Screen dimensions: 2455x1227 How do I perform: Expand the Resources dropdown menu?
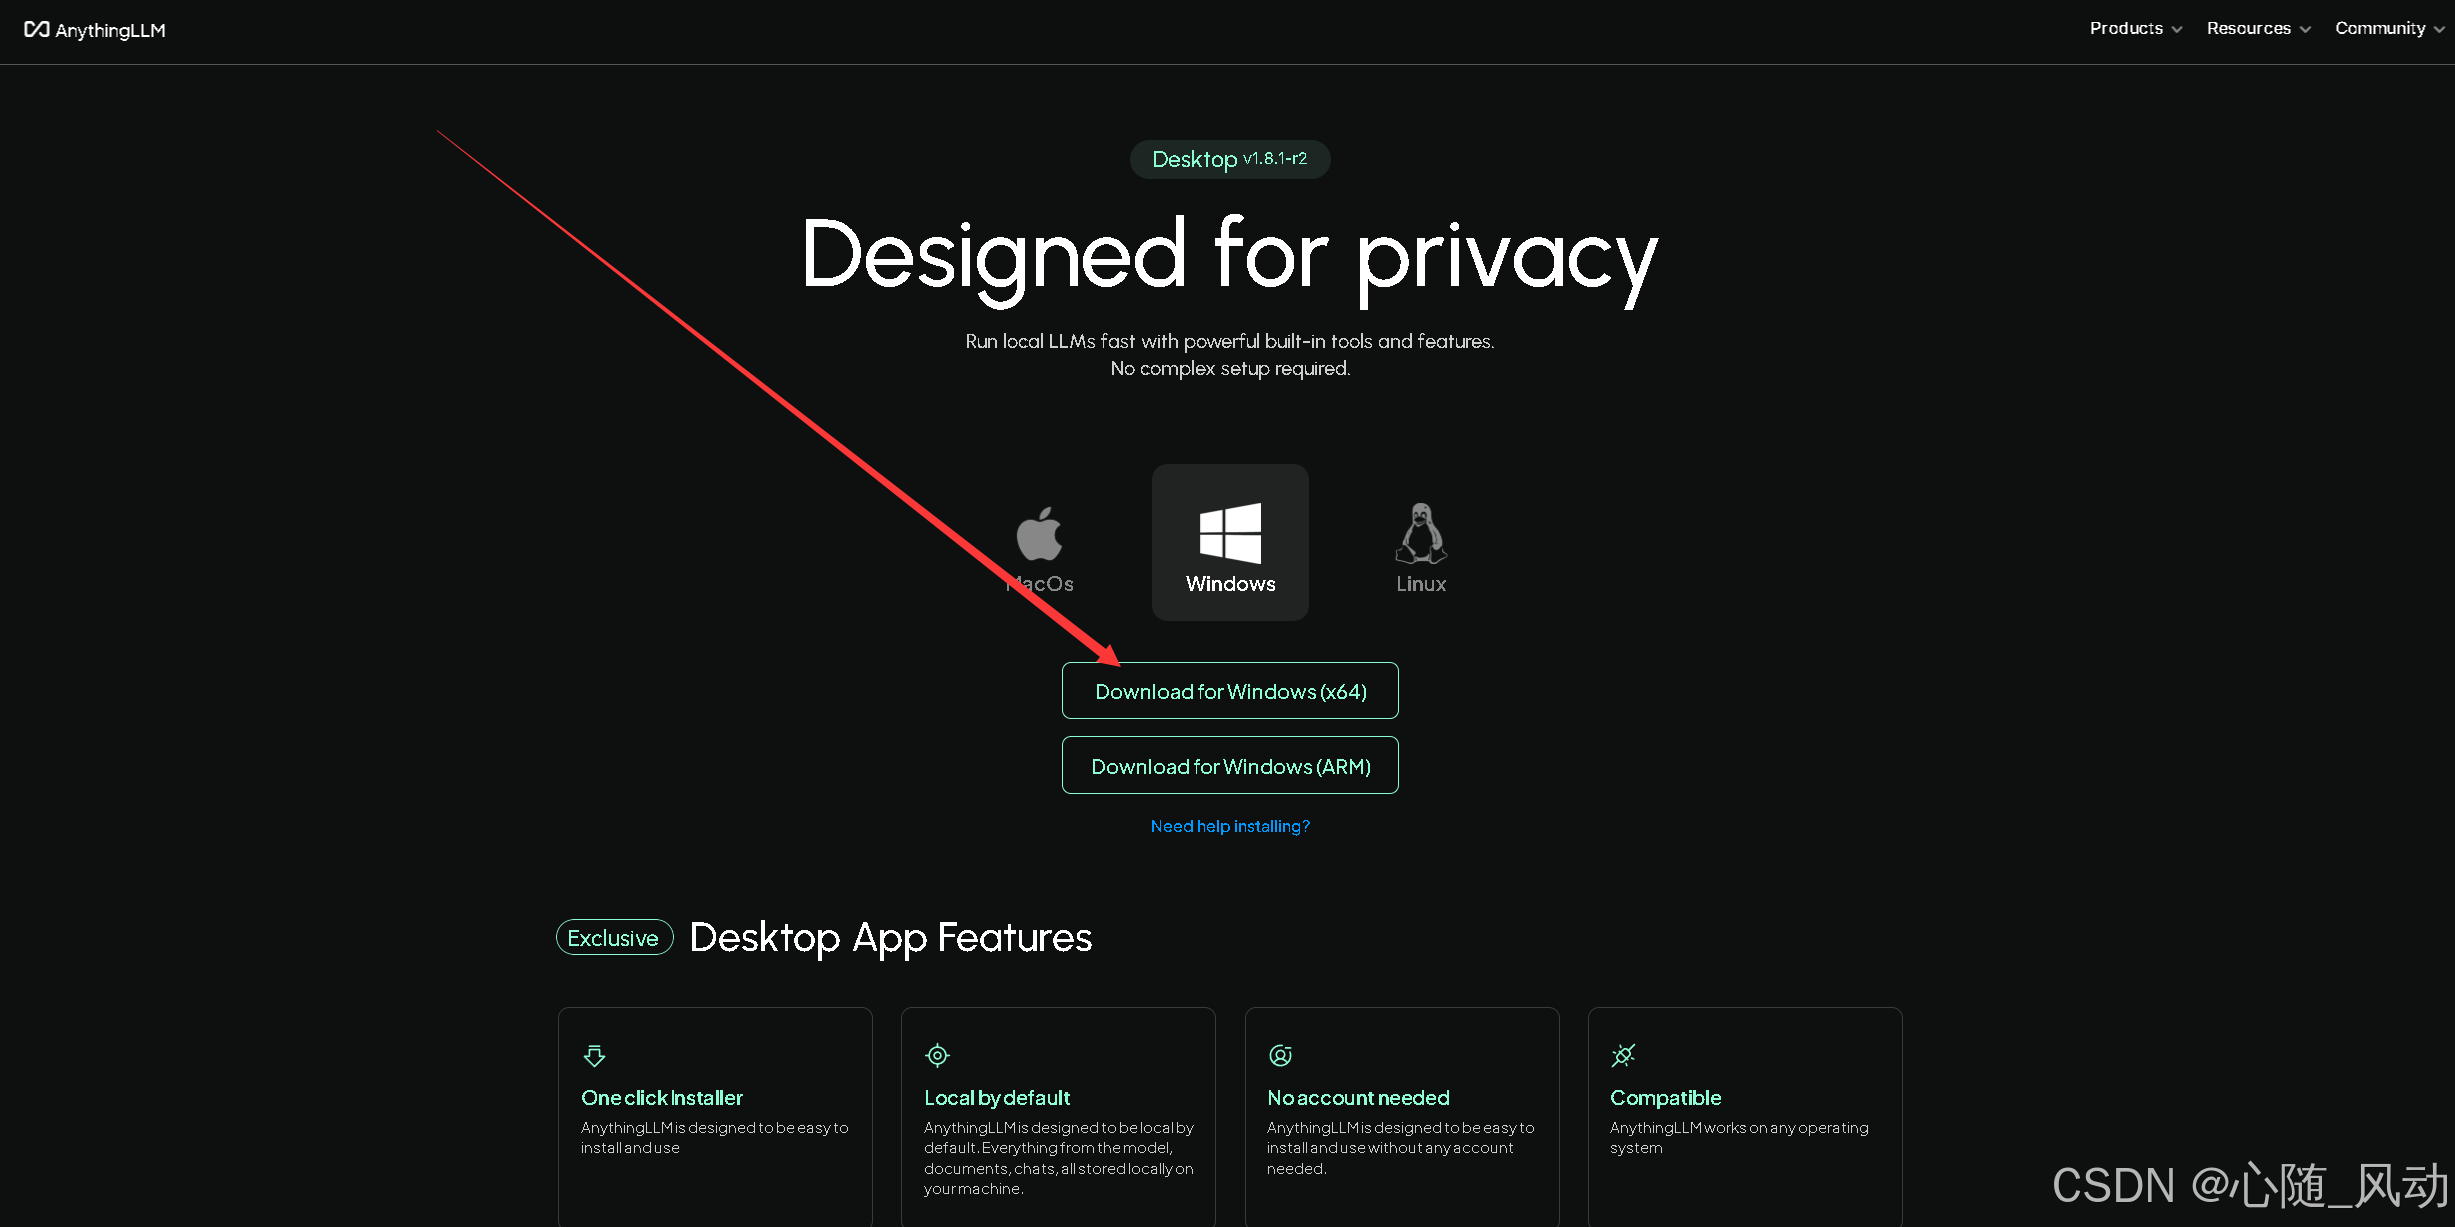[x=2258, y=29]
